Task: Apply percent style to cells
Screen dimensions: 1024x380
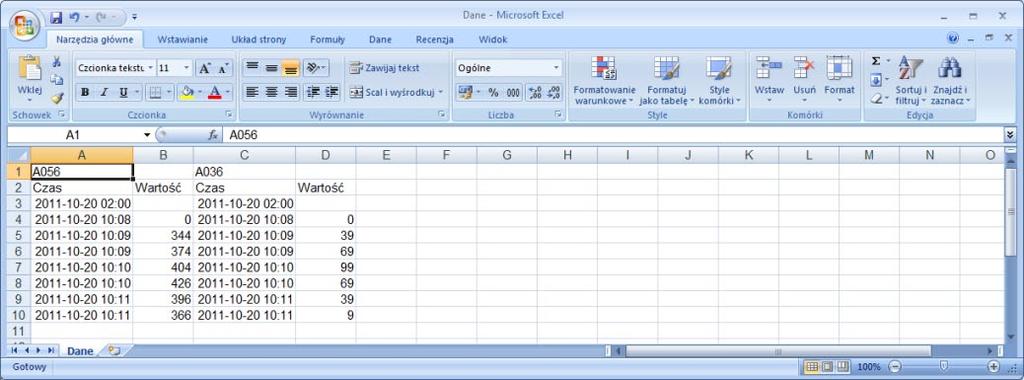Action: [494, 93]
